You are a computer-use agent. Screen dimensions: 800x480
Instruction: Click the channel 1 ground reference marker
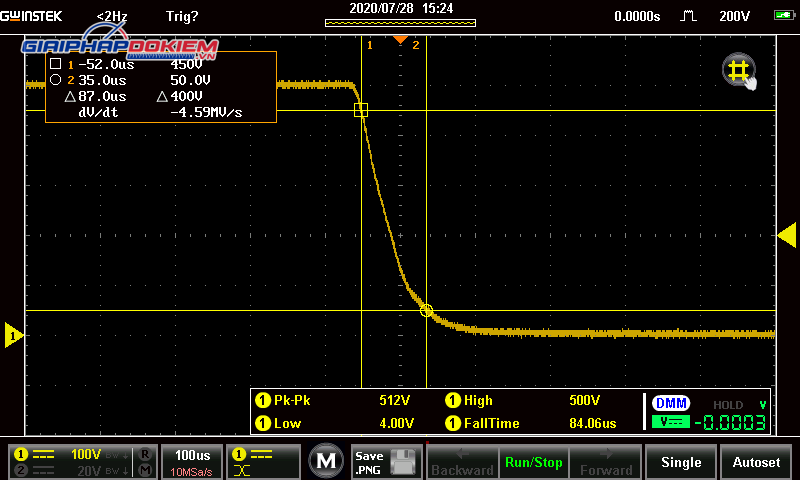(x=13, y=335)
